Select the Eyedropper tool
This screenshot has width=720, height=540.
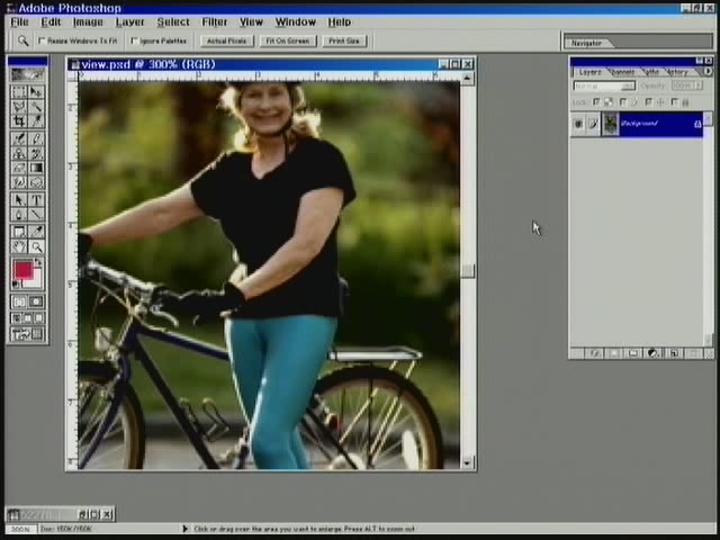coord(36,231)
